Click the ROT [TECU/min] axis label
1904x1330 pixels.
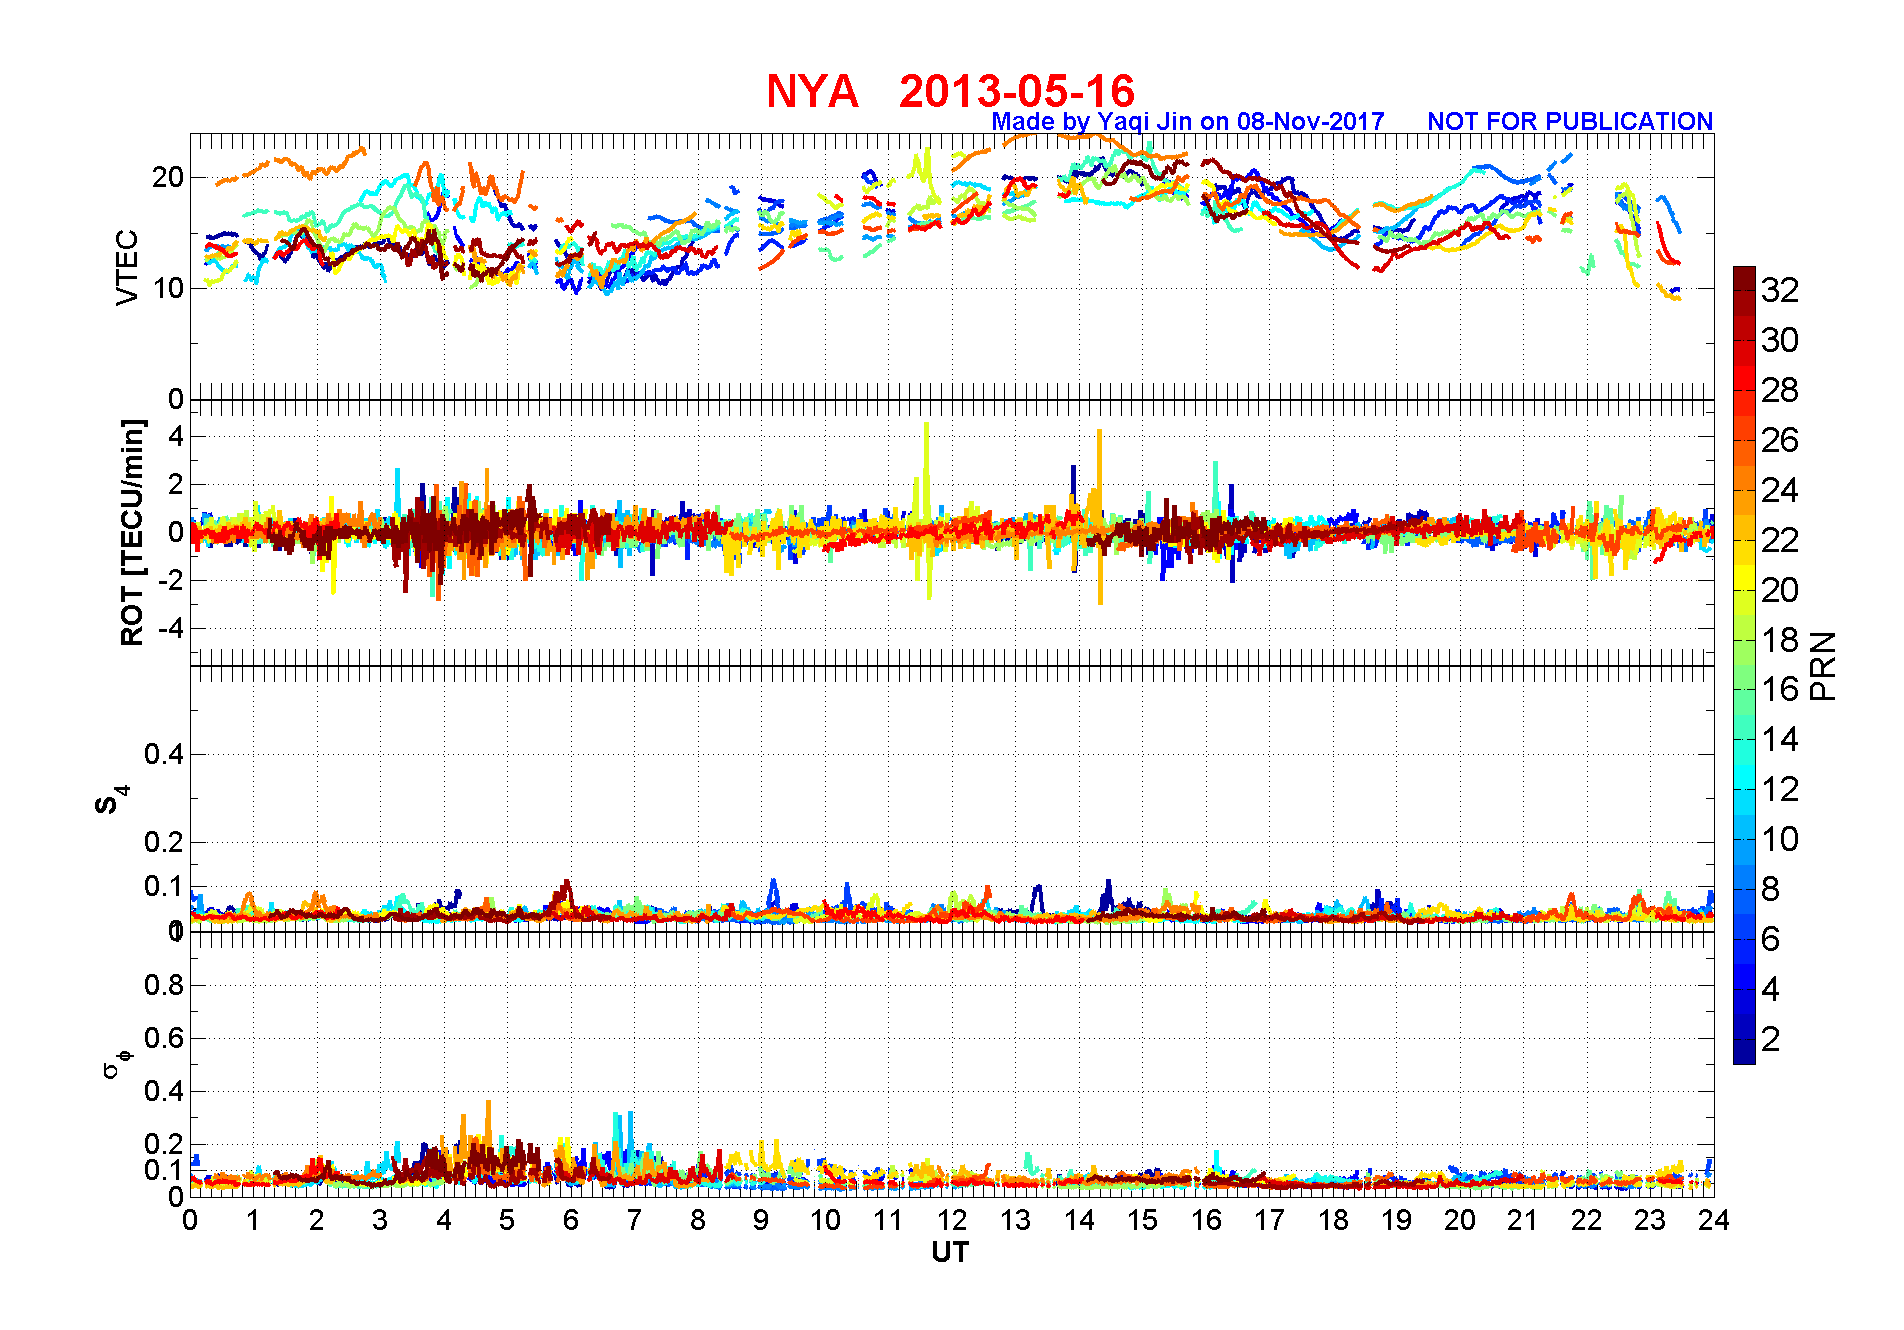pyautogui.click(x=132, y=532)
